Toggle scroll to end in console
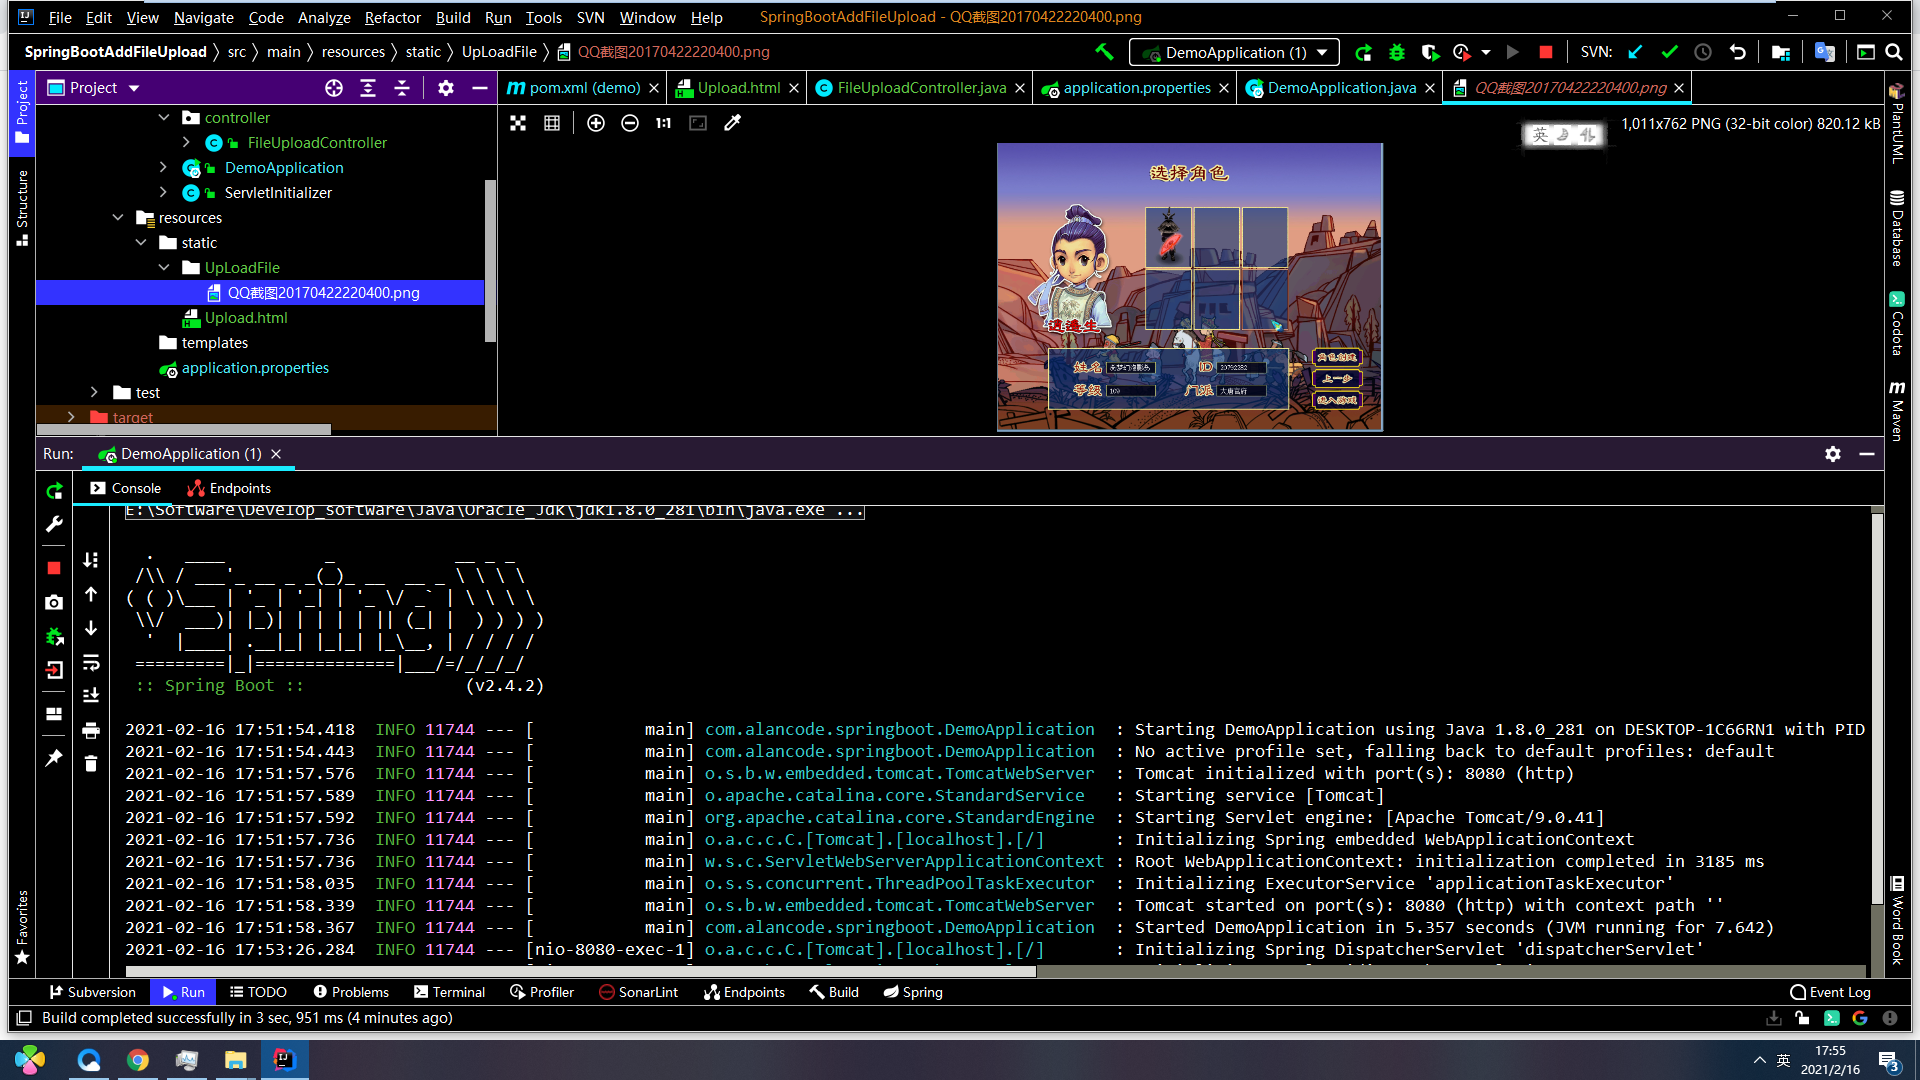The height and width of the screenshot is (1080, 1920). click(x=91, y=696)
